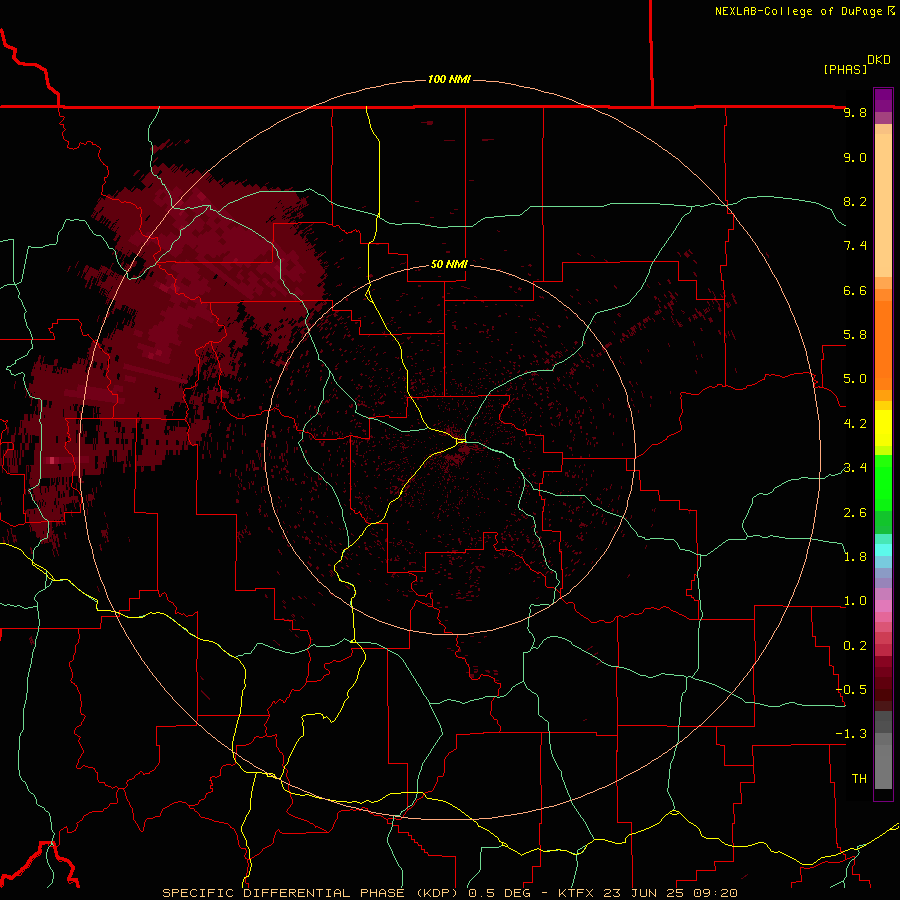Pick the pale peach legend swatch

pyautogui.click(x=883, y=205)
